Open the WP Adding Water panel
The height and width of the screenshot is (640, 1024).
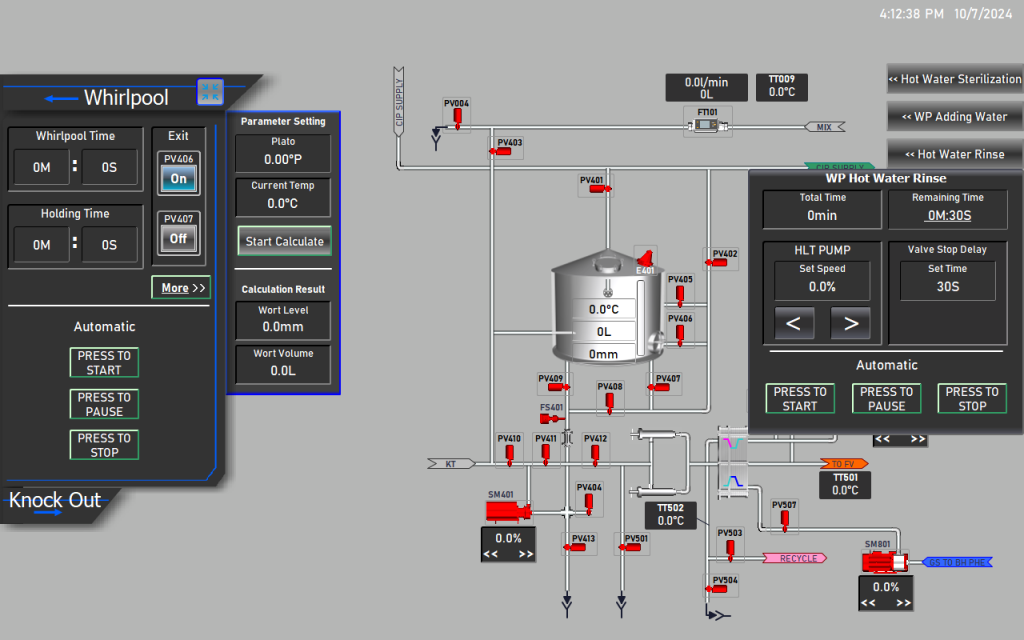pyautogui.click(x=955, y=117)
